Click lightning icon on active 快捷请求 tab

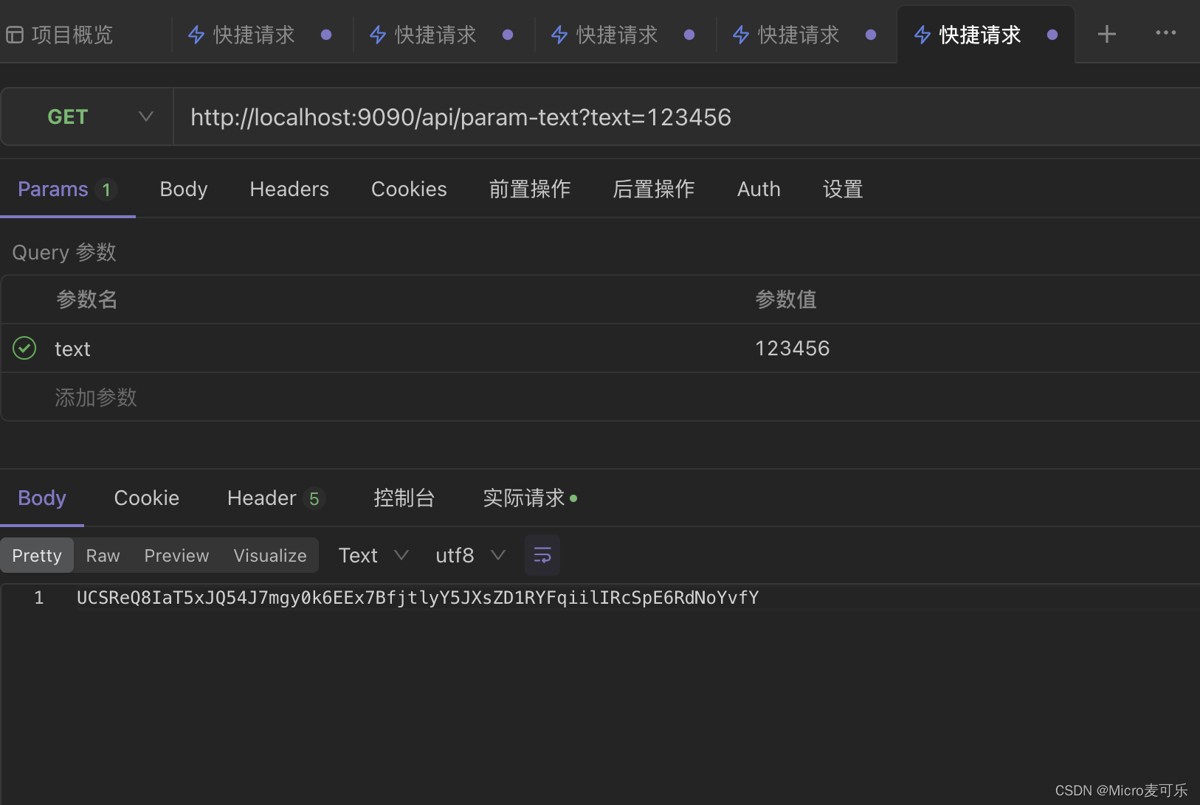pos(923,35)
